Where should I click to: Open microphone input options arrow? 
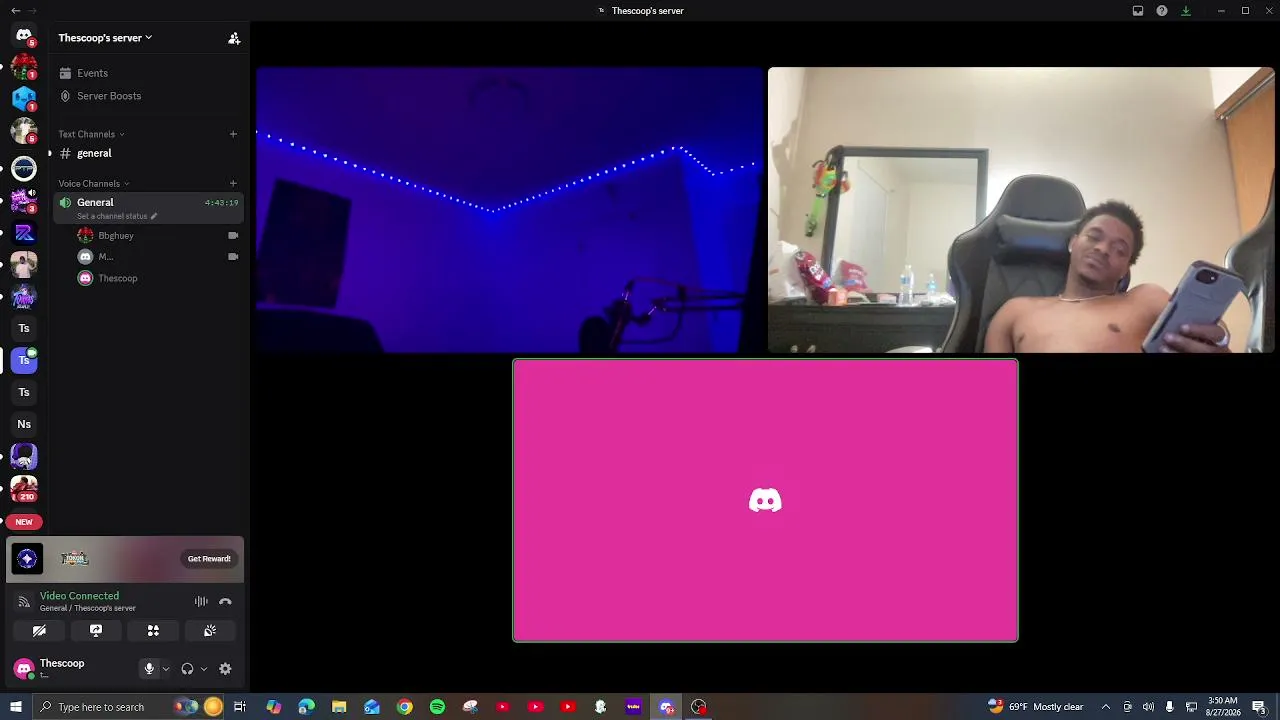[x=166, y=669]
